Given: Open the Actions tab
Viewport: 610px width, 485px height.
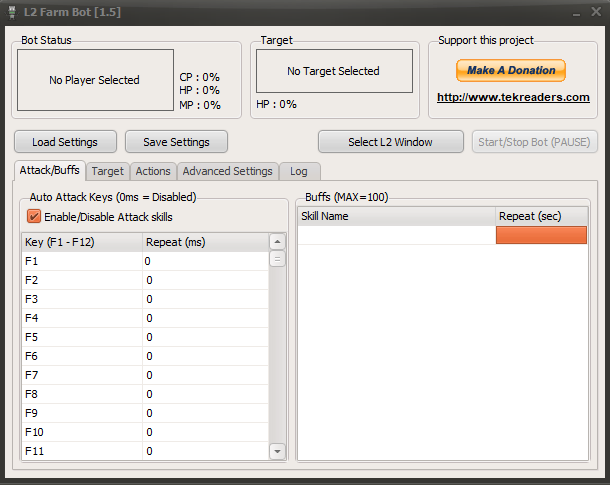Looking at the screenshot, I should click(153, 171).
